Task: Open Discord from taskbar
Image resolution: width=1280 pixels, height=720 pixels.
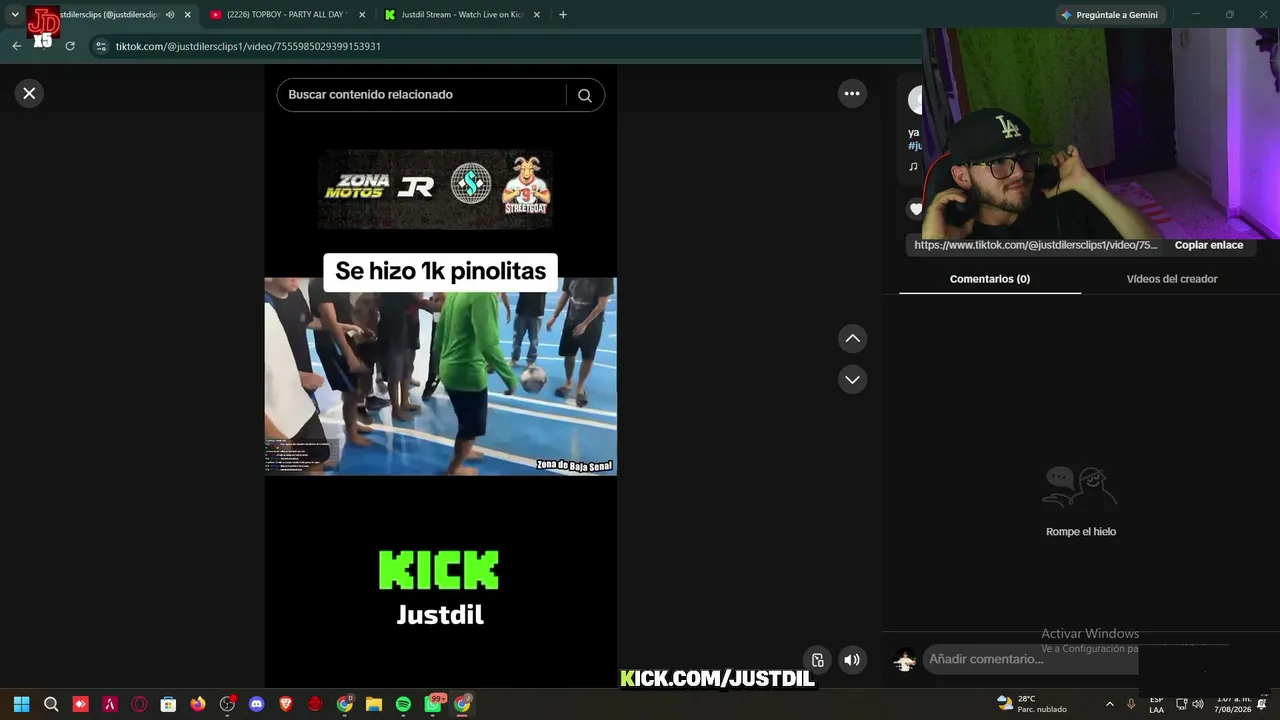Action: pos(256,704)
